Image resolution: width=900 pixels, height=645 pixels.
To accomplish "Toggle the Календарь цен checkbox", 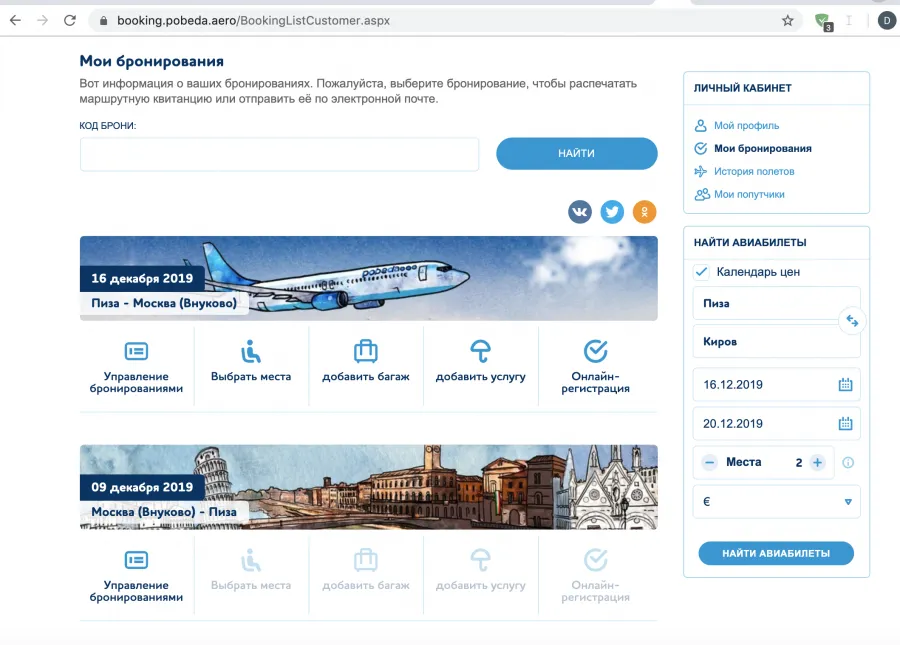I will tap(701, 271).
